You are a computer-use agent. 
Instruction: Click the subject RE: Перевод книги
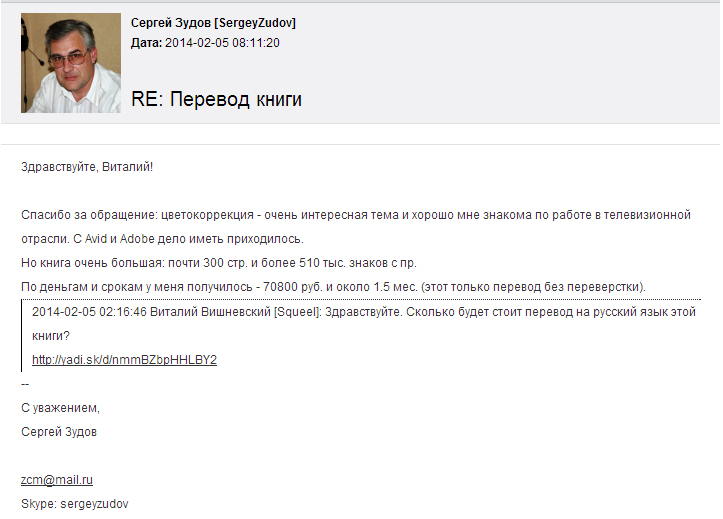(x=216, y=99)
